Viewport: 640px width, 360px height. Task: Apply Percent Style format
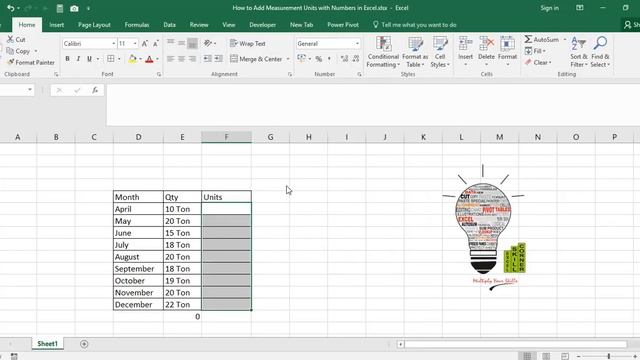tap(319, 59)
